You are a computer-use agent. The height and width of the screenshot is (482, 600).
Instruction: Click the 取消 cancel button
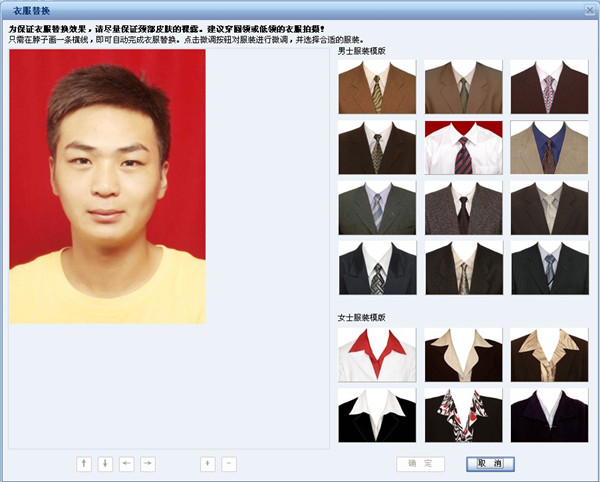[490, 464]
